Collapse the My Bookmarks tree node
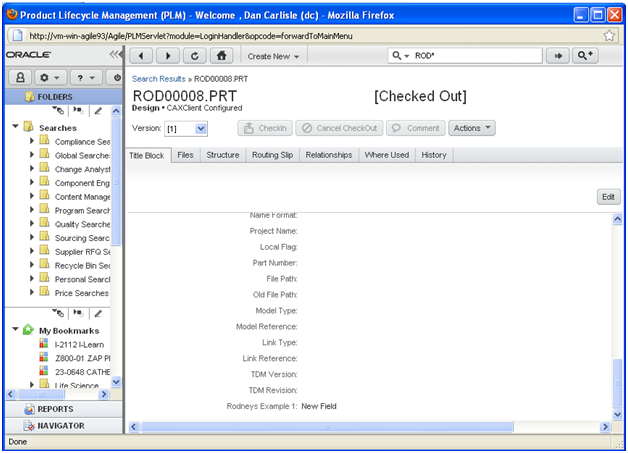628x453 pixels. [x=15, y=329]
